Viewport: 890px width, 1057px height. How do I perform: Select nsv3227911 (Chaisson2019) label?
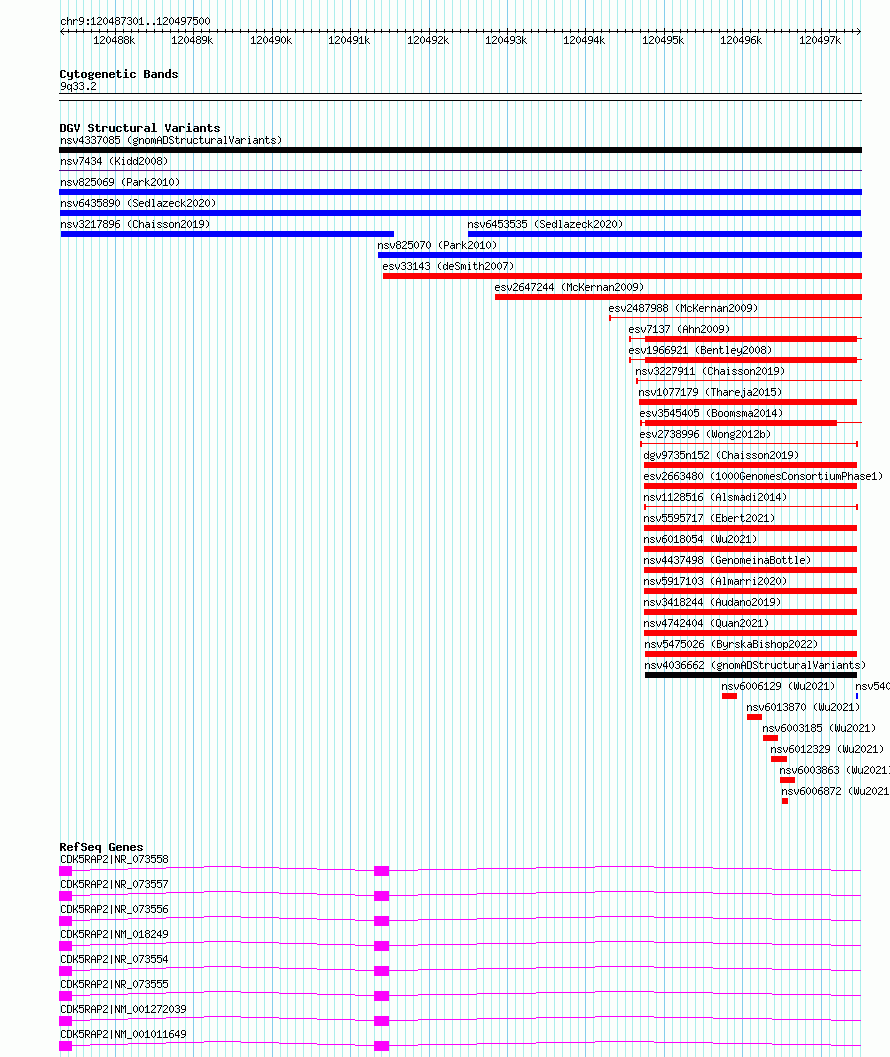click(710, 371)
